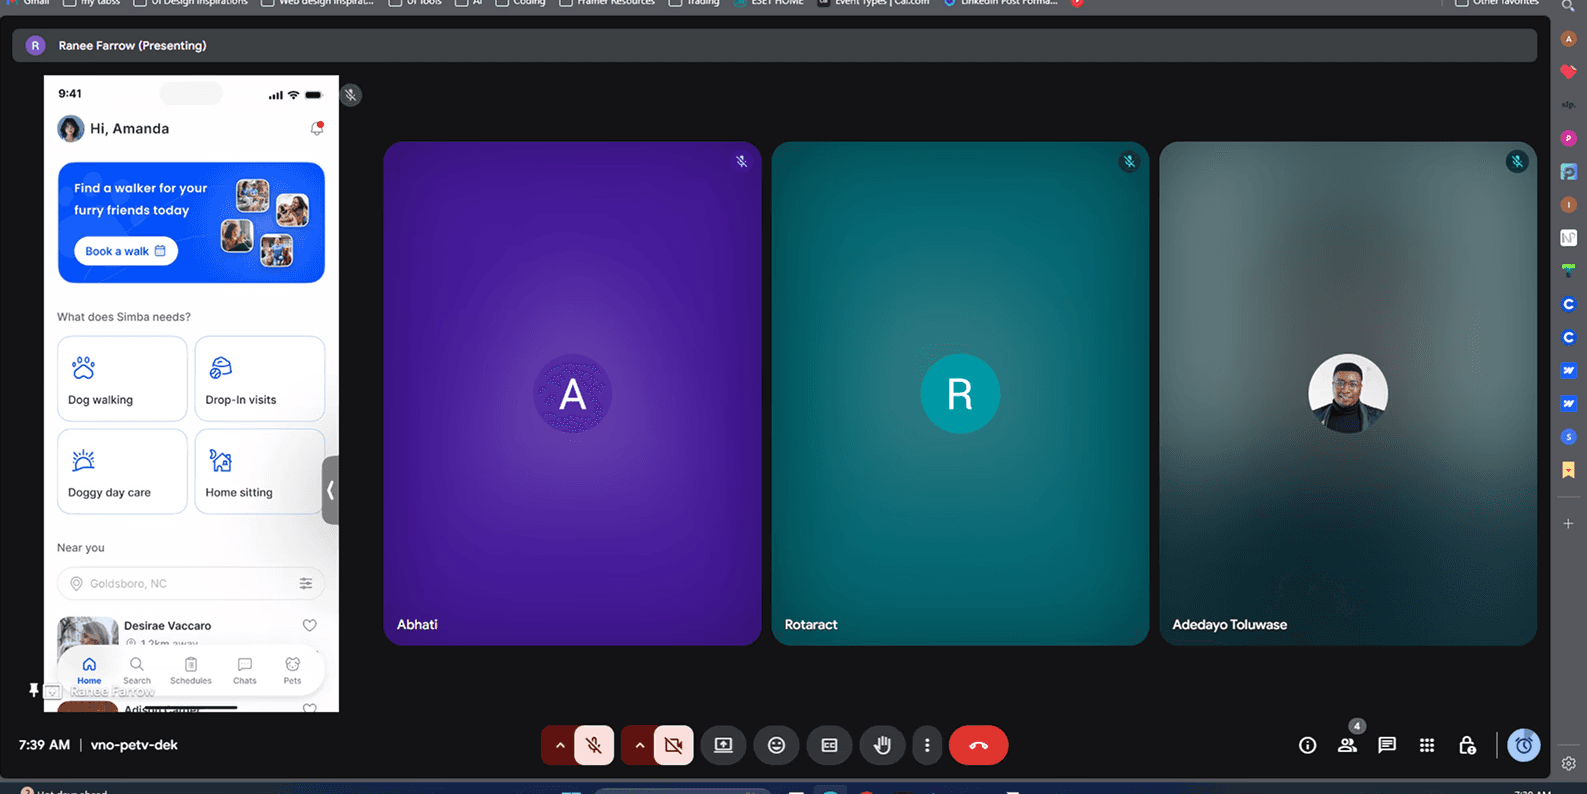
Task: Click the red heart sidebar icon
Action: (1568, 72)
